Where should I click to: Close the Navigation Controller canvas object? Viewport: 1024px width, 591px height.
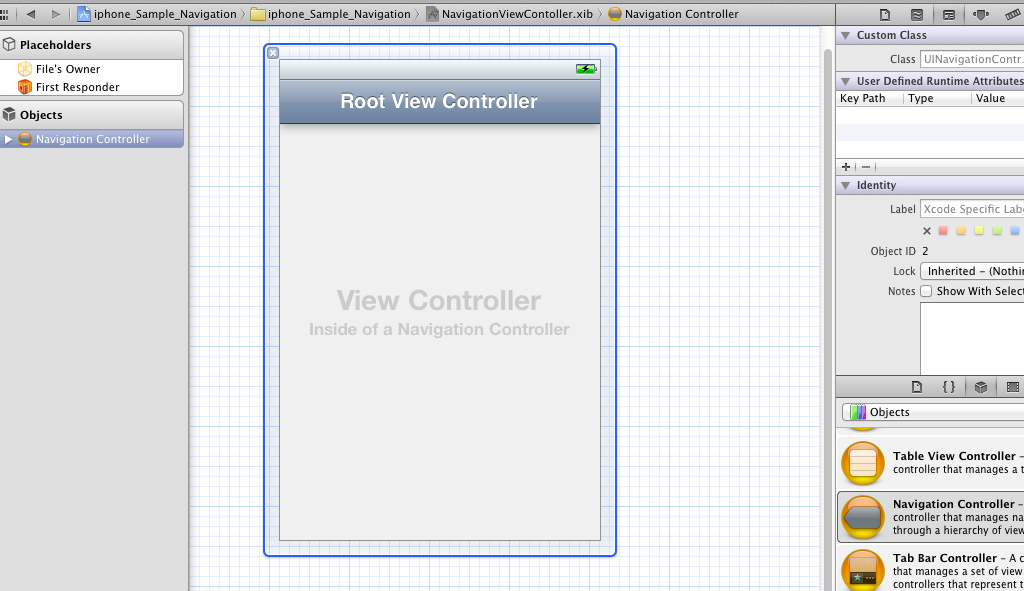[273, 53]
